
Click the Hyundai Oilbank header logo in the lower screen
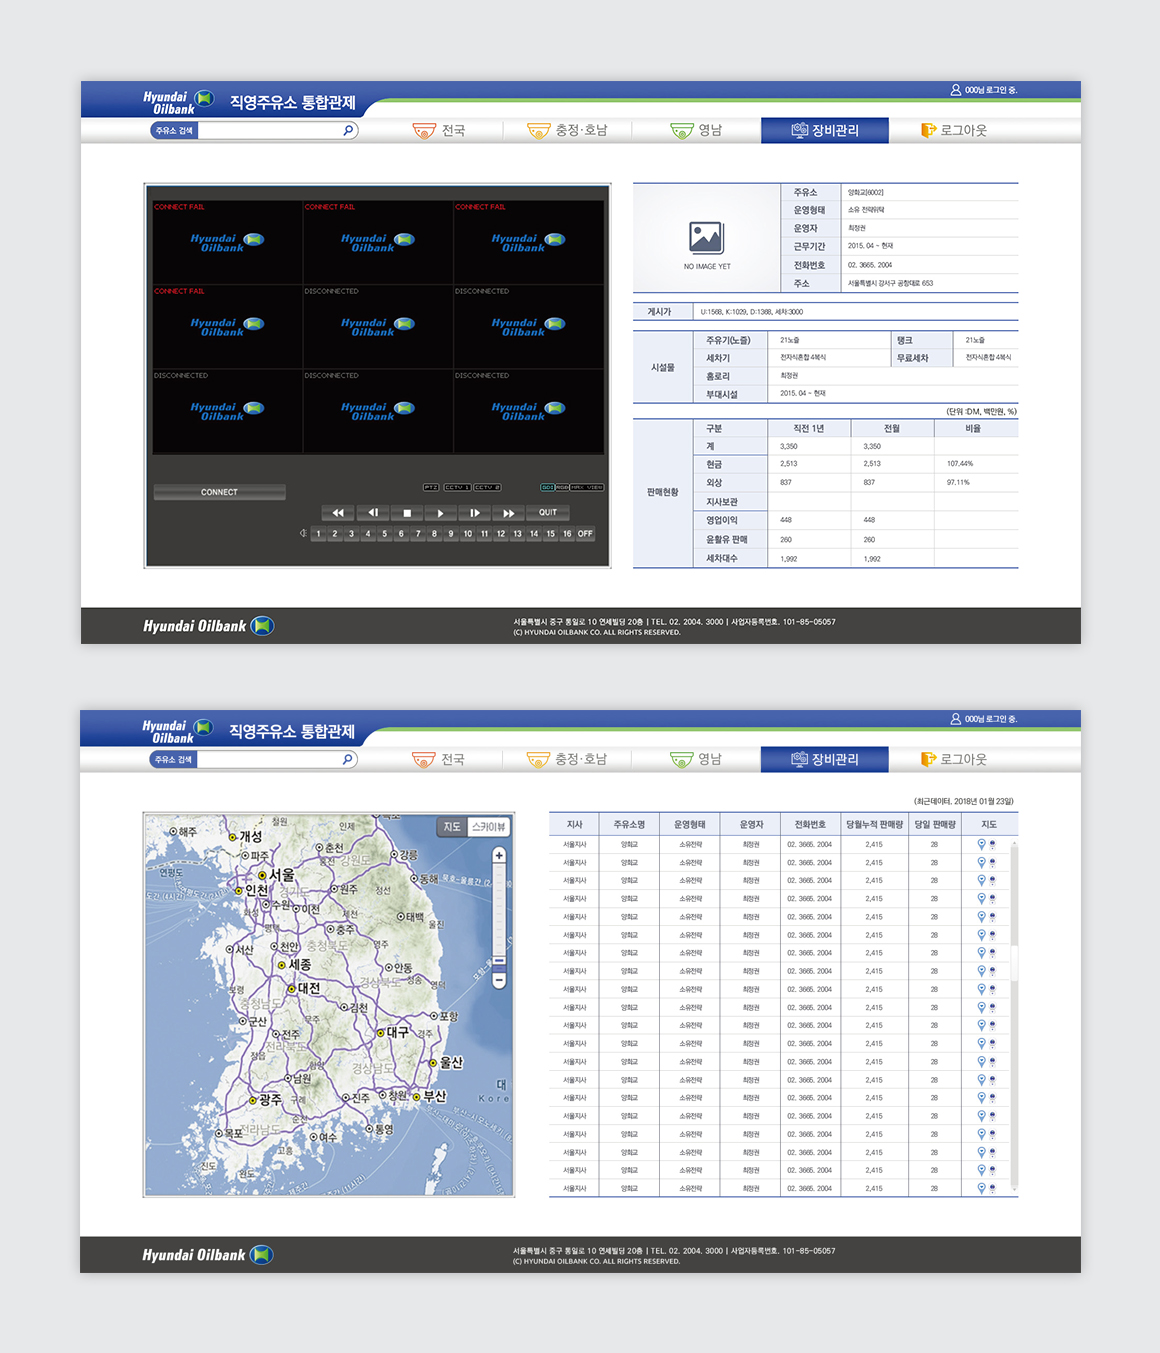[x=177, y=732]
